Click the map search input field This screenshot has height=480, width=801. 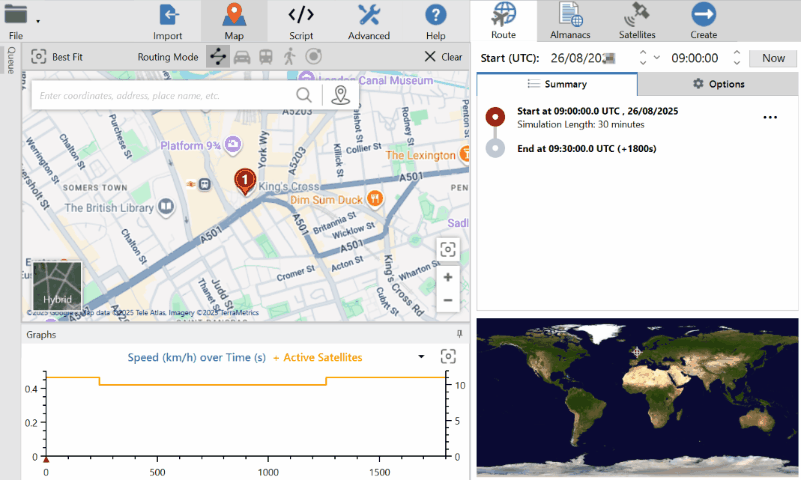(x=163, y=95)
